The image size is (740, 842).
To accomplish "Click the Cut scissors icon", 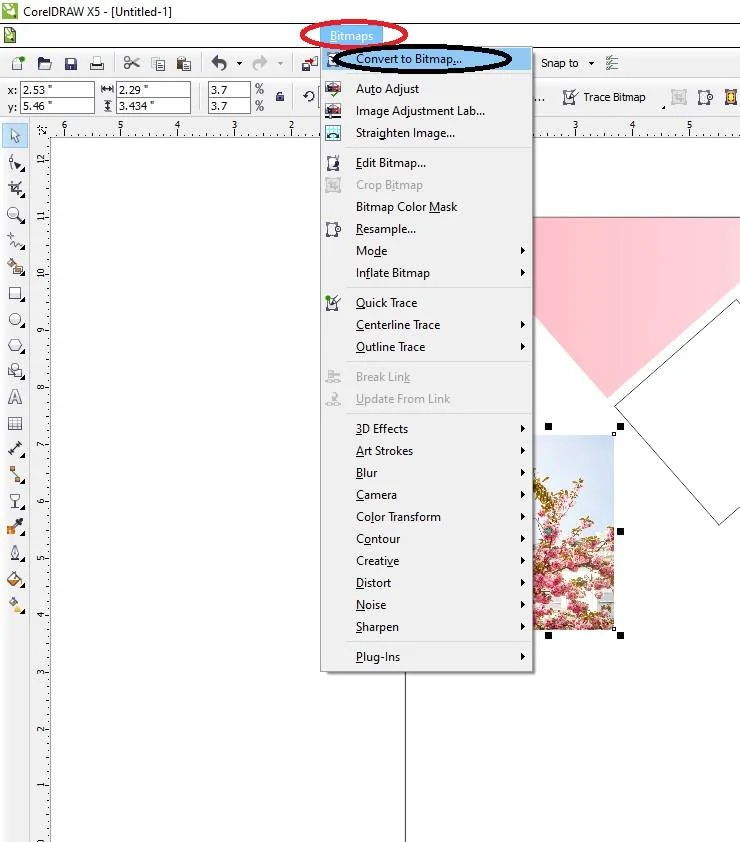I will point(131,63).
